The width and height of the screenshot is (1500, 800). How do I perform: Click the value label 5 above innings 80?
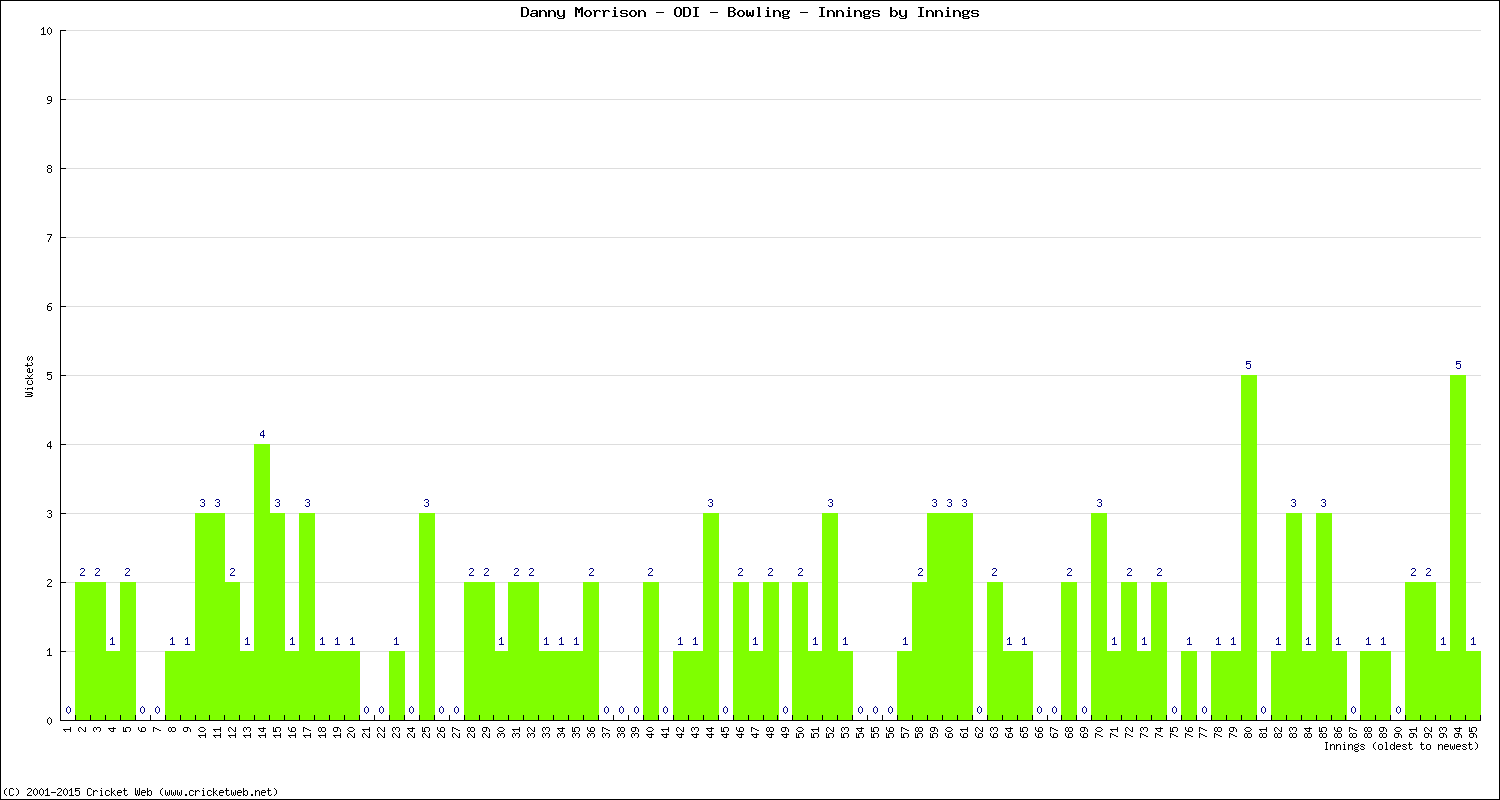[x=1249, y=365]
